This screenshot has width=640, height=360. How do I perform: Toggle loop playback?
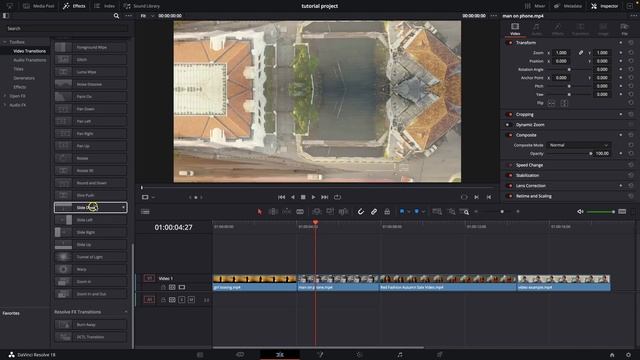[337, 197]
